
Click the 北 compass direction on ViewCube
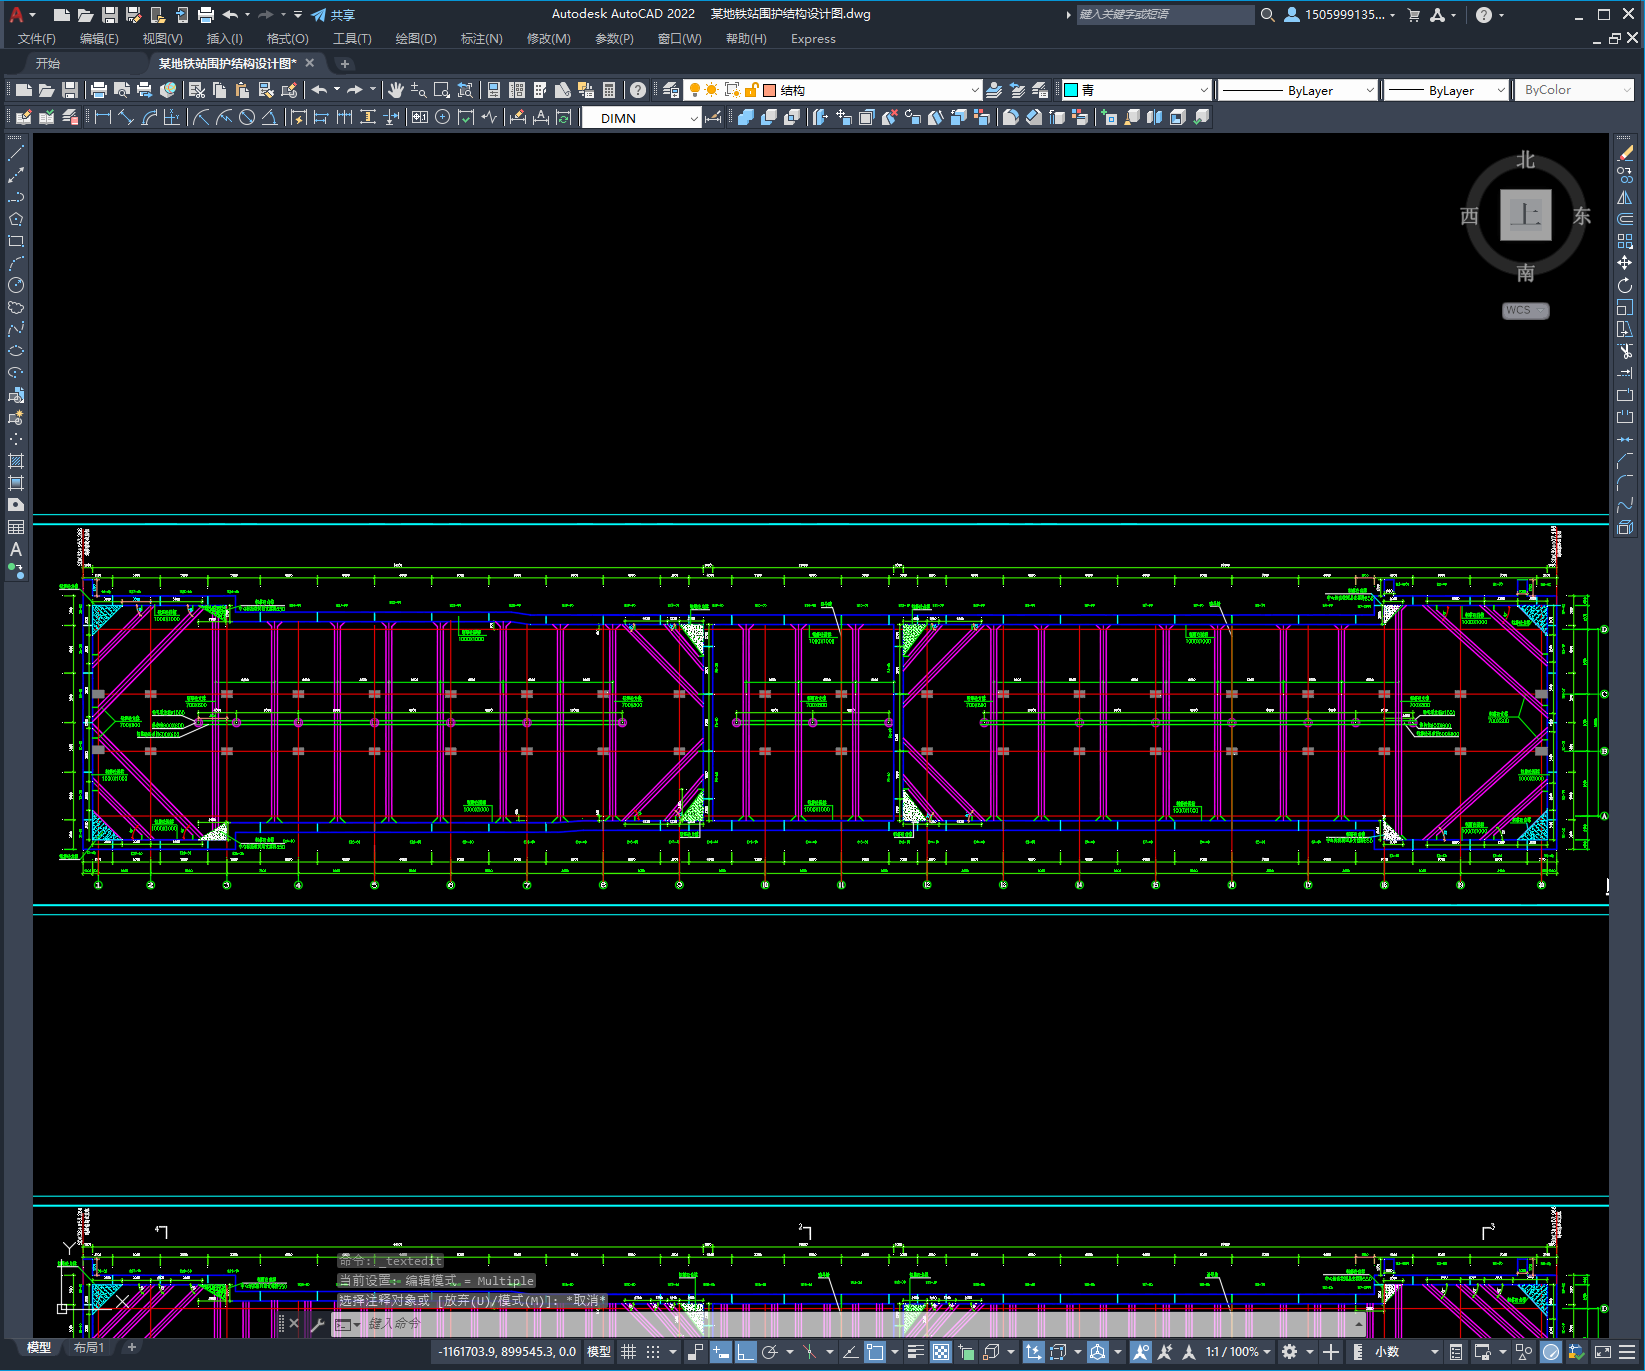pos(1525,160)
